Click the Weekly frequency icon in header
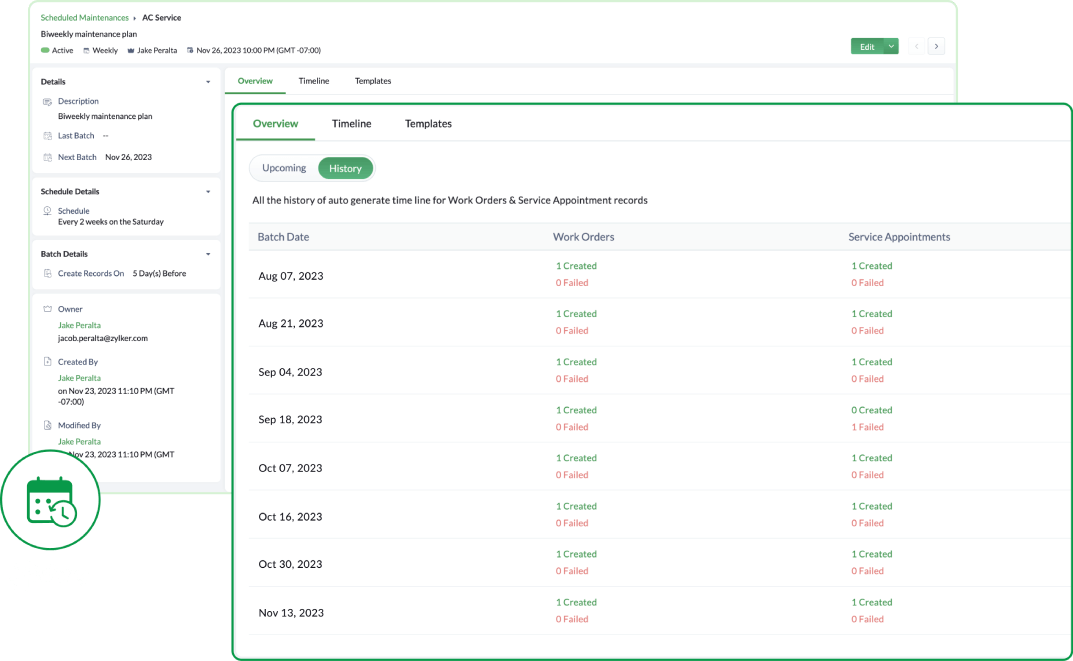1073x661 pixels. coord(86,50)
